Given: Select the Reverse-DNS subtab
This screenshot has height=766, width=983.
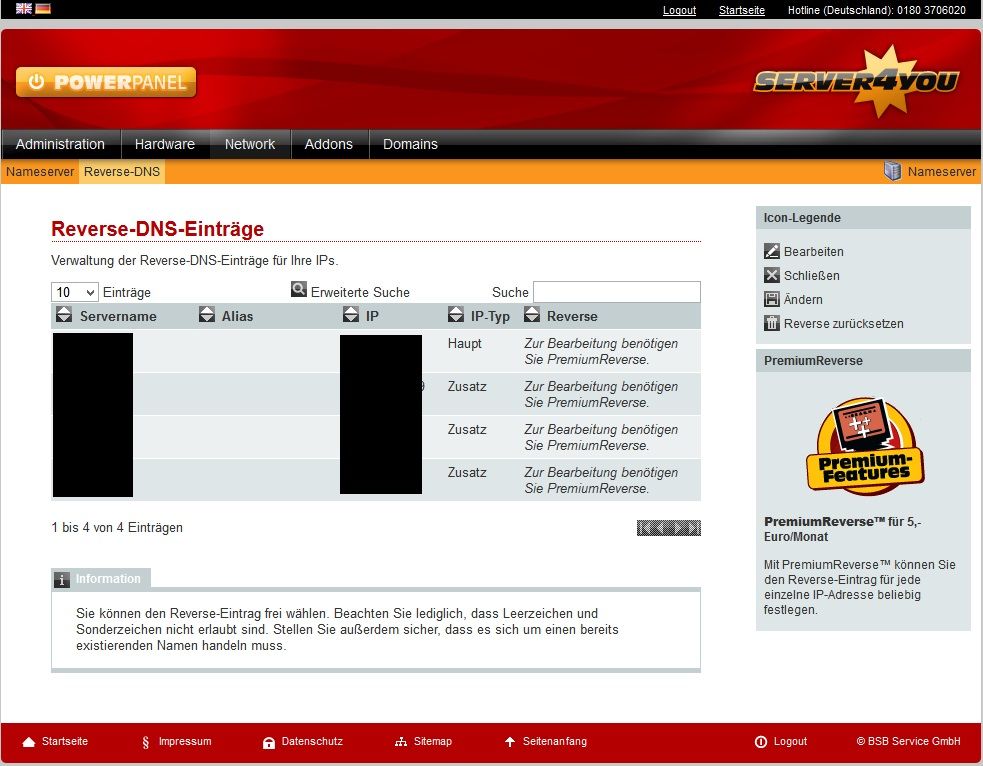Looking at the screenshot, I should tap(121, 172).
